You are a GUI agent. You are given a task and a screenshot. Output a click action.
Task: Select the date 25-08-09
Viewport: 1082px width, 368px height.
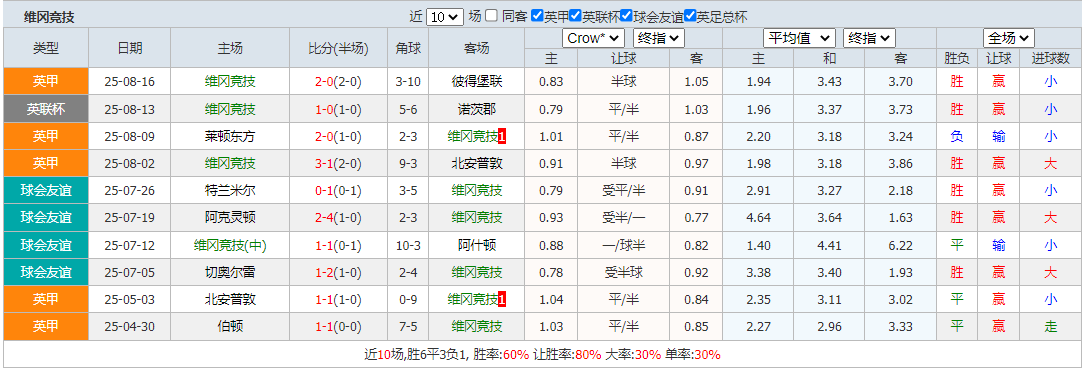[130, 137]
